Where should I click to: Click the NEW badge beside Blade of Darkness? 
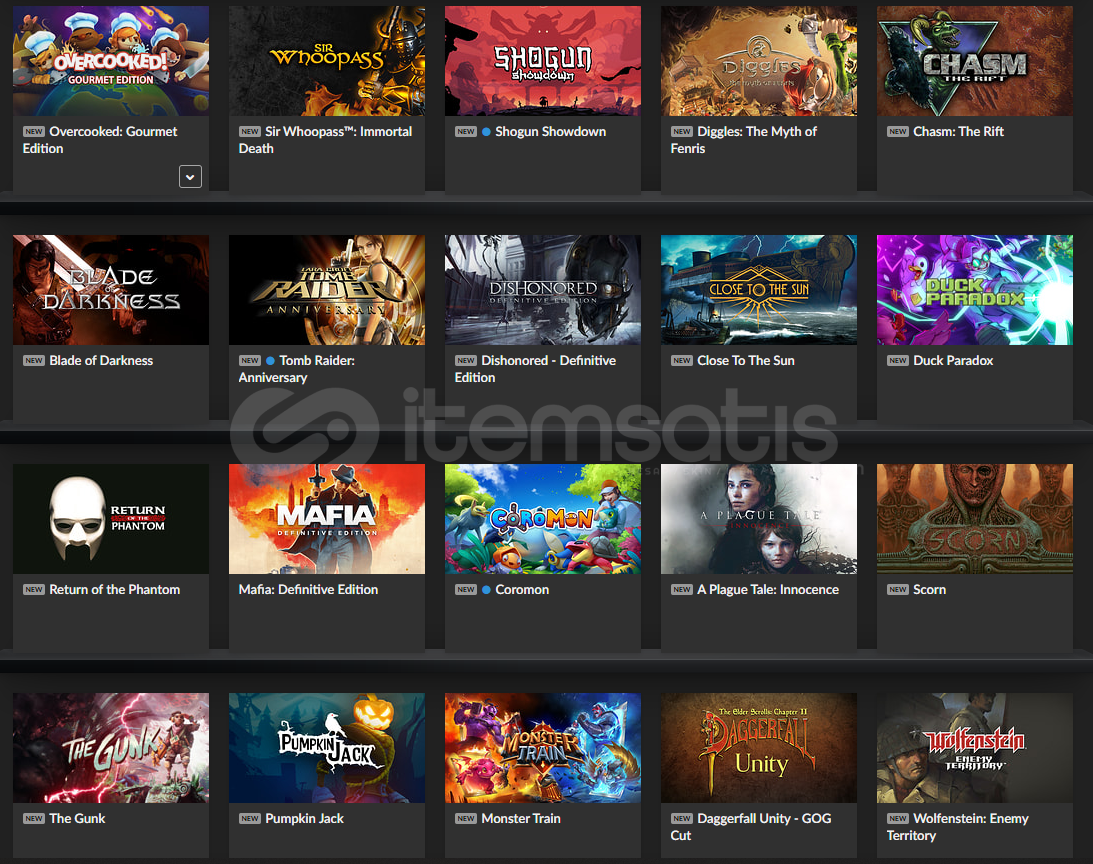coord(33,361)
